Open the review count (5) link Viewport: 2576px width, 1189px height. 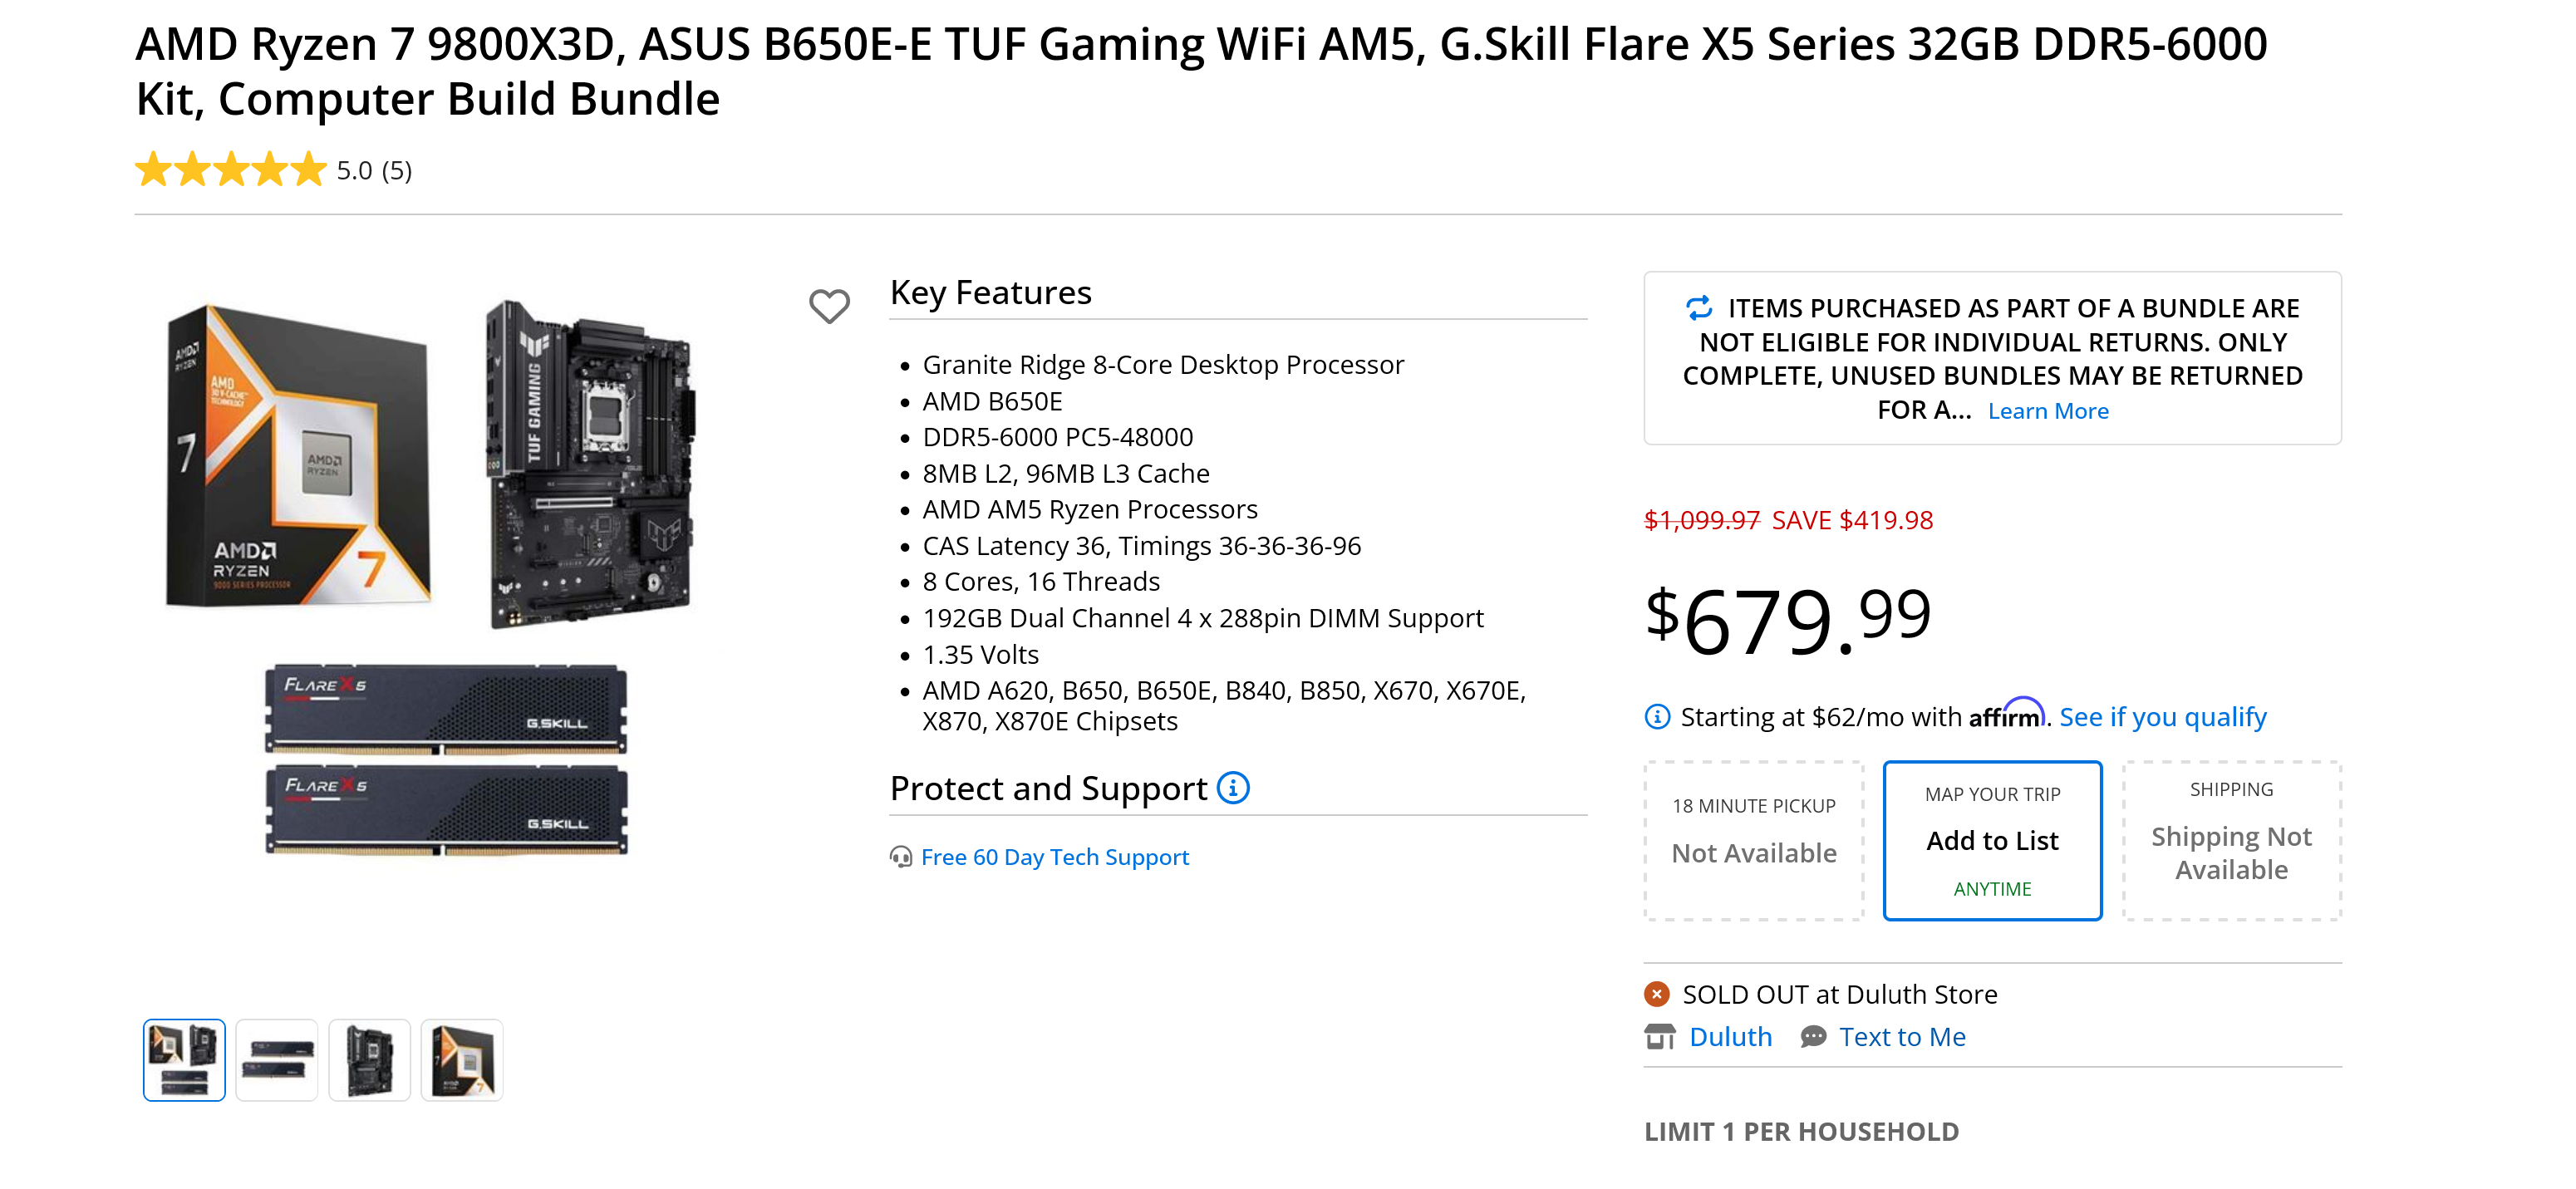(x=397, y=171)
